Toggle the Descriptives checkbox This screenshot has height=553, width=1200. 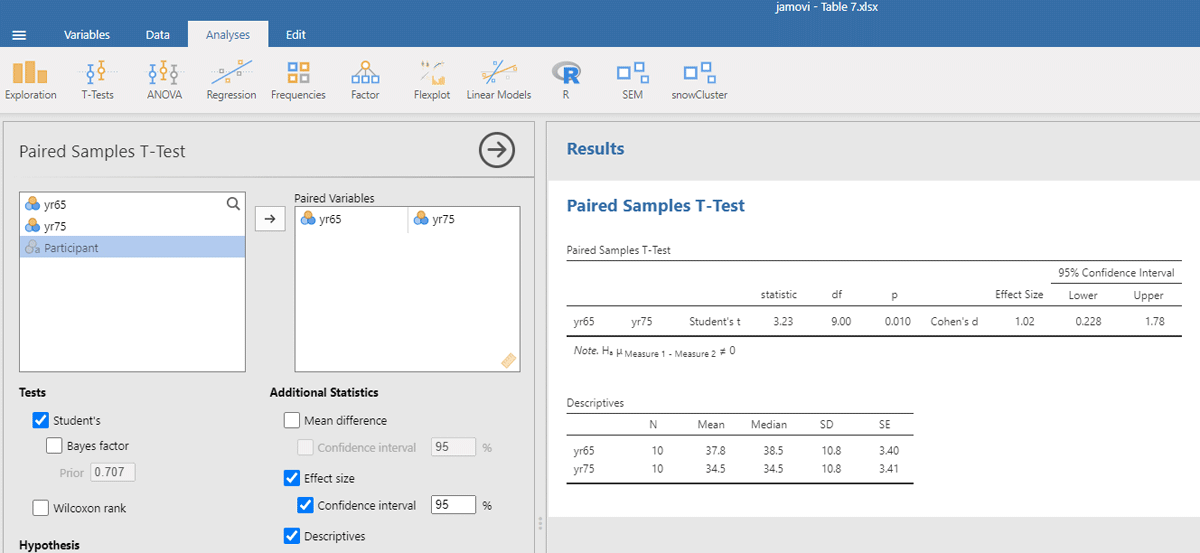[x=292, y=536]
